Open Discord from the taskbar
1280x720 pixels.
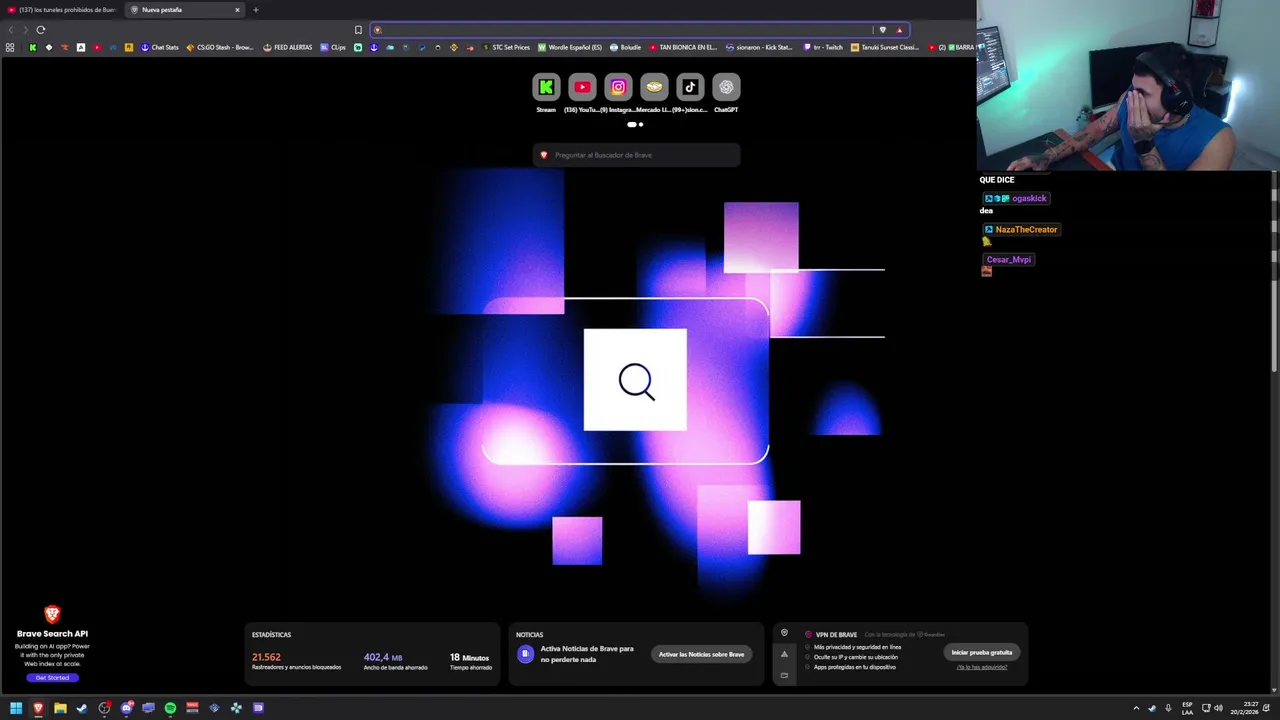(x=126, y=708)
